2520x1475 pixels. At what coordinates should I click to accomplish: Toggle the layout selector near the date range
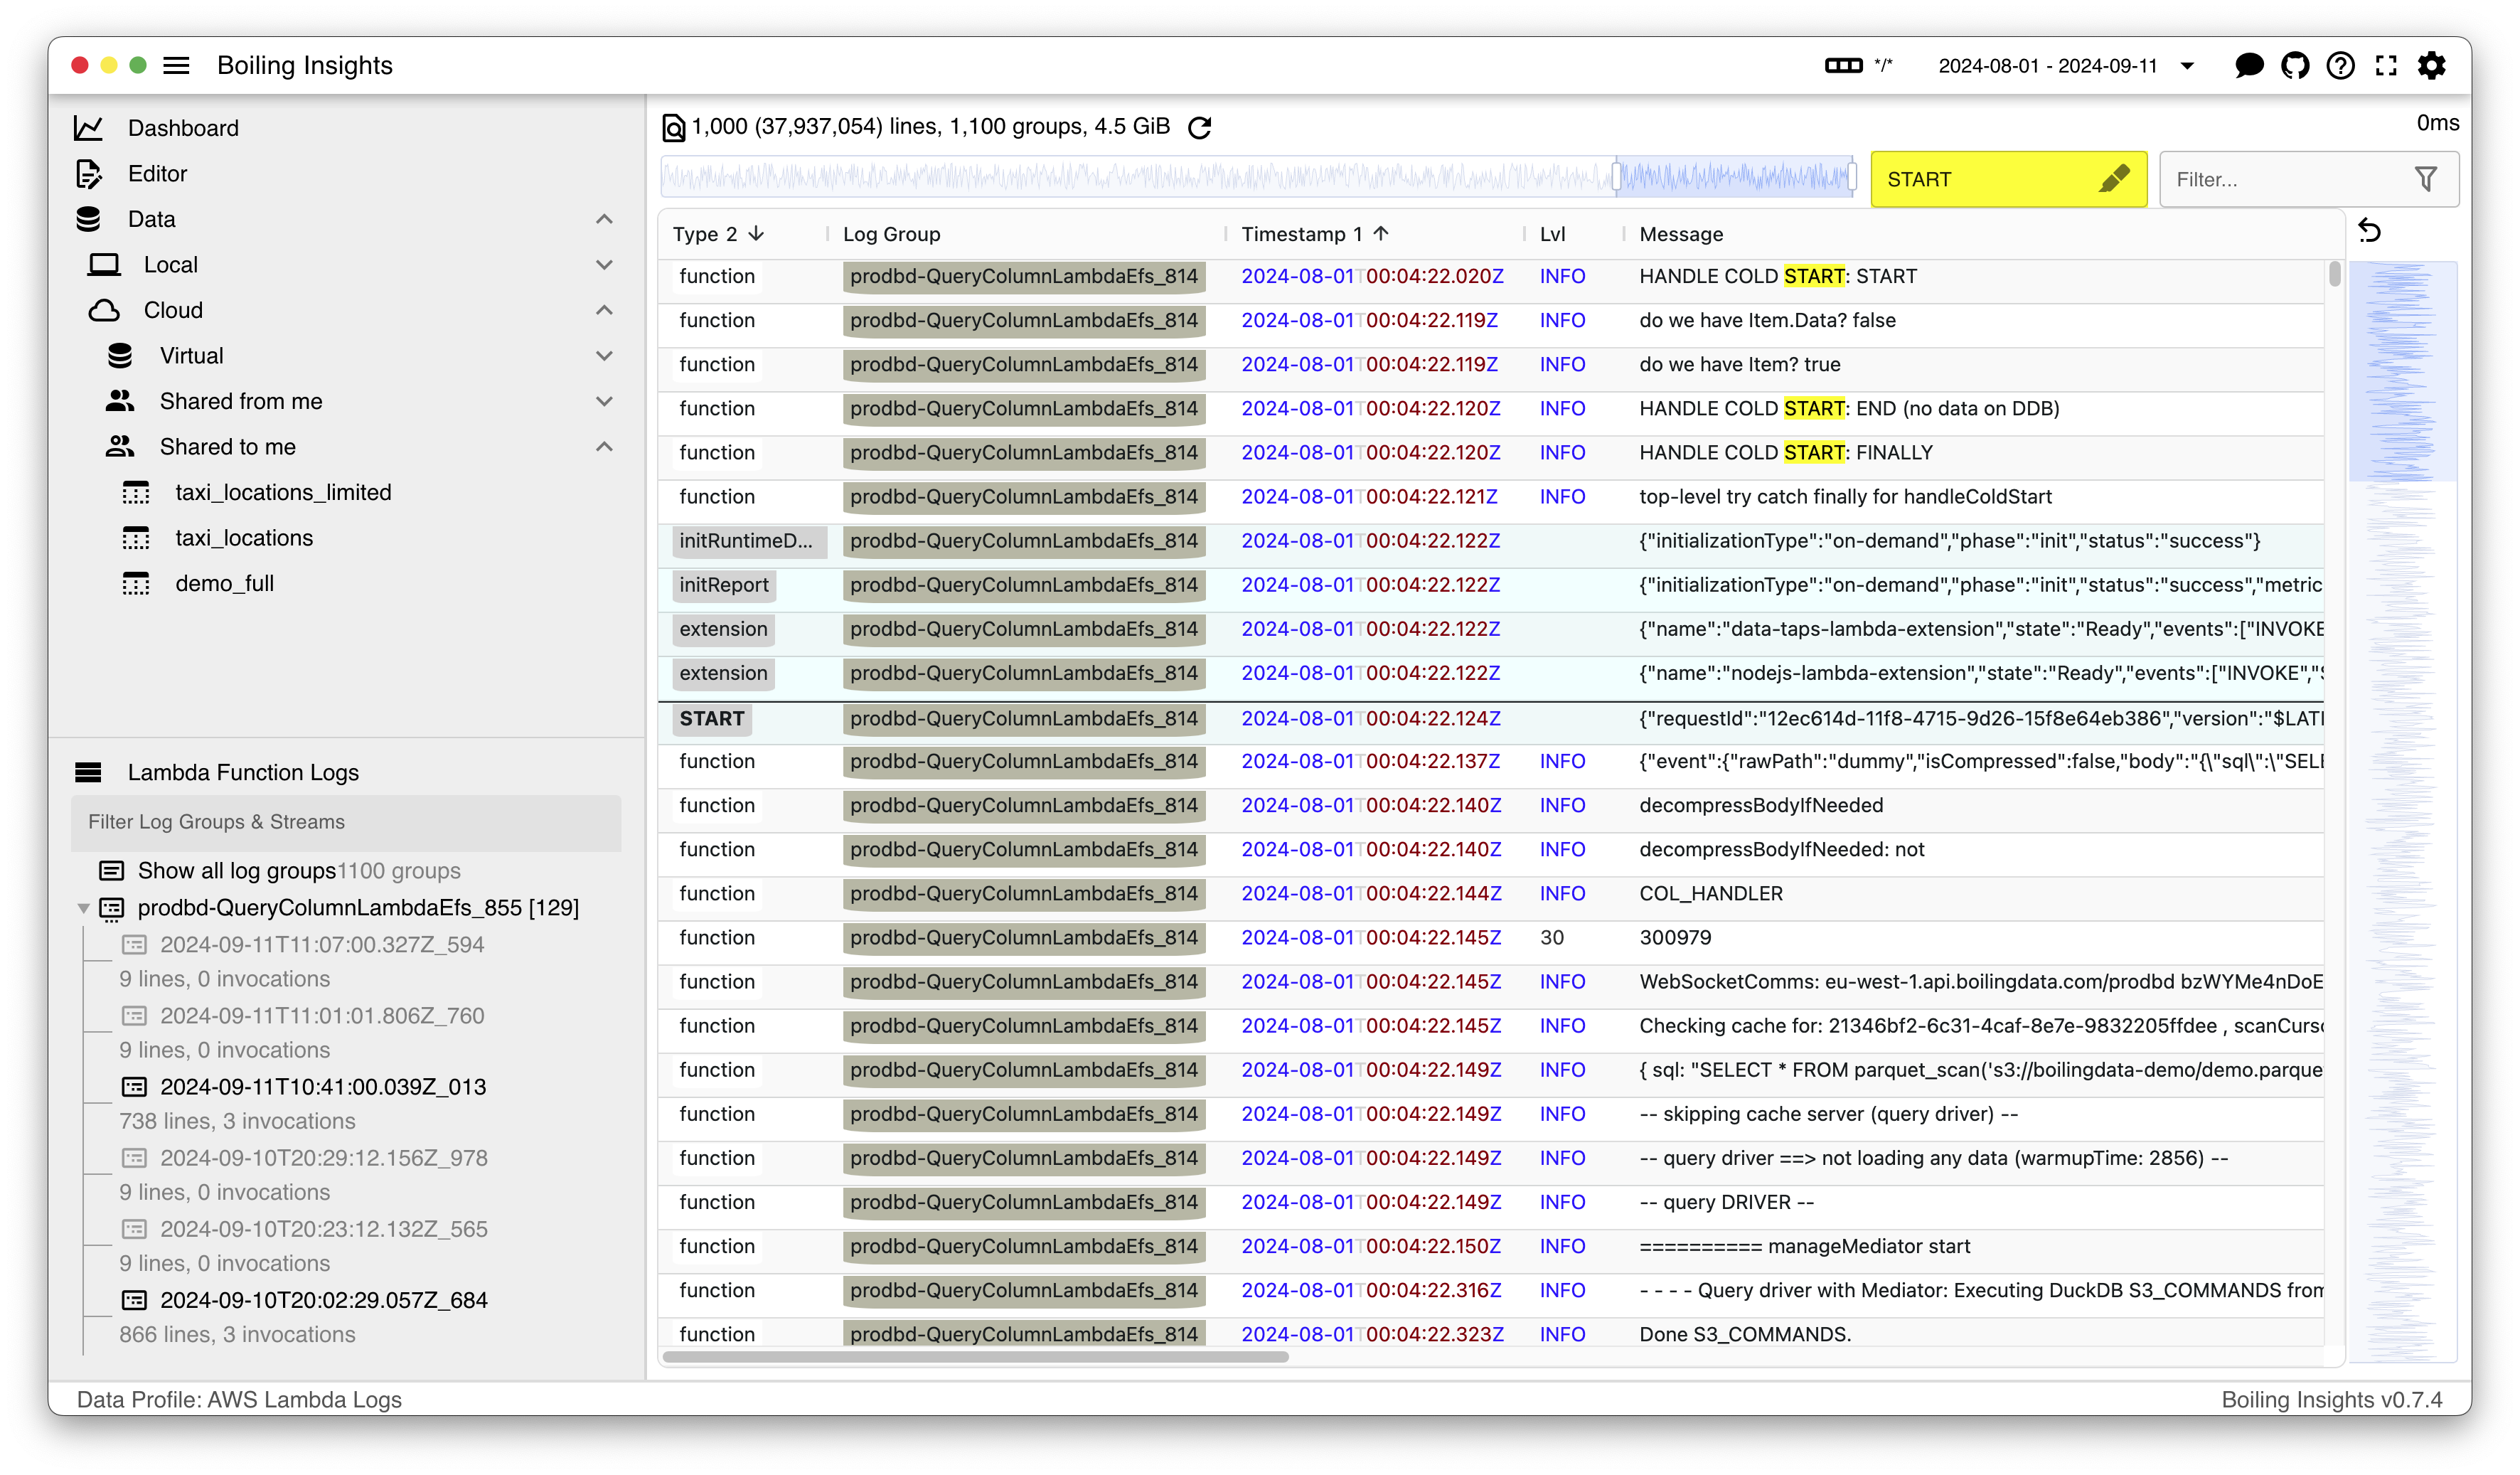(x=1843, y=66)
